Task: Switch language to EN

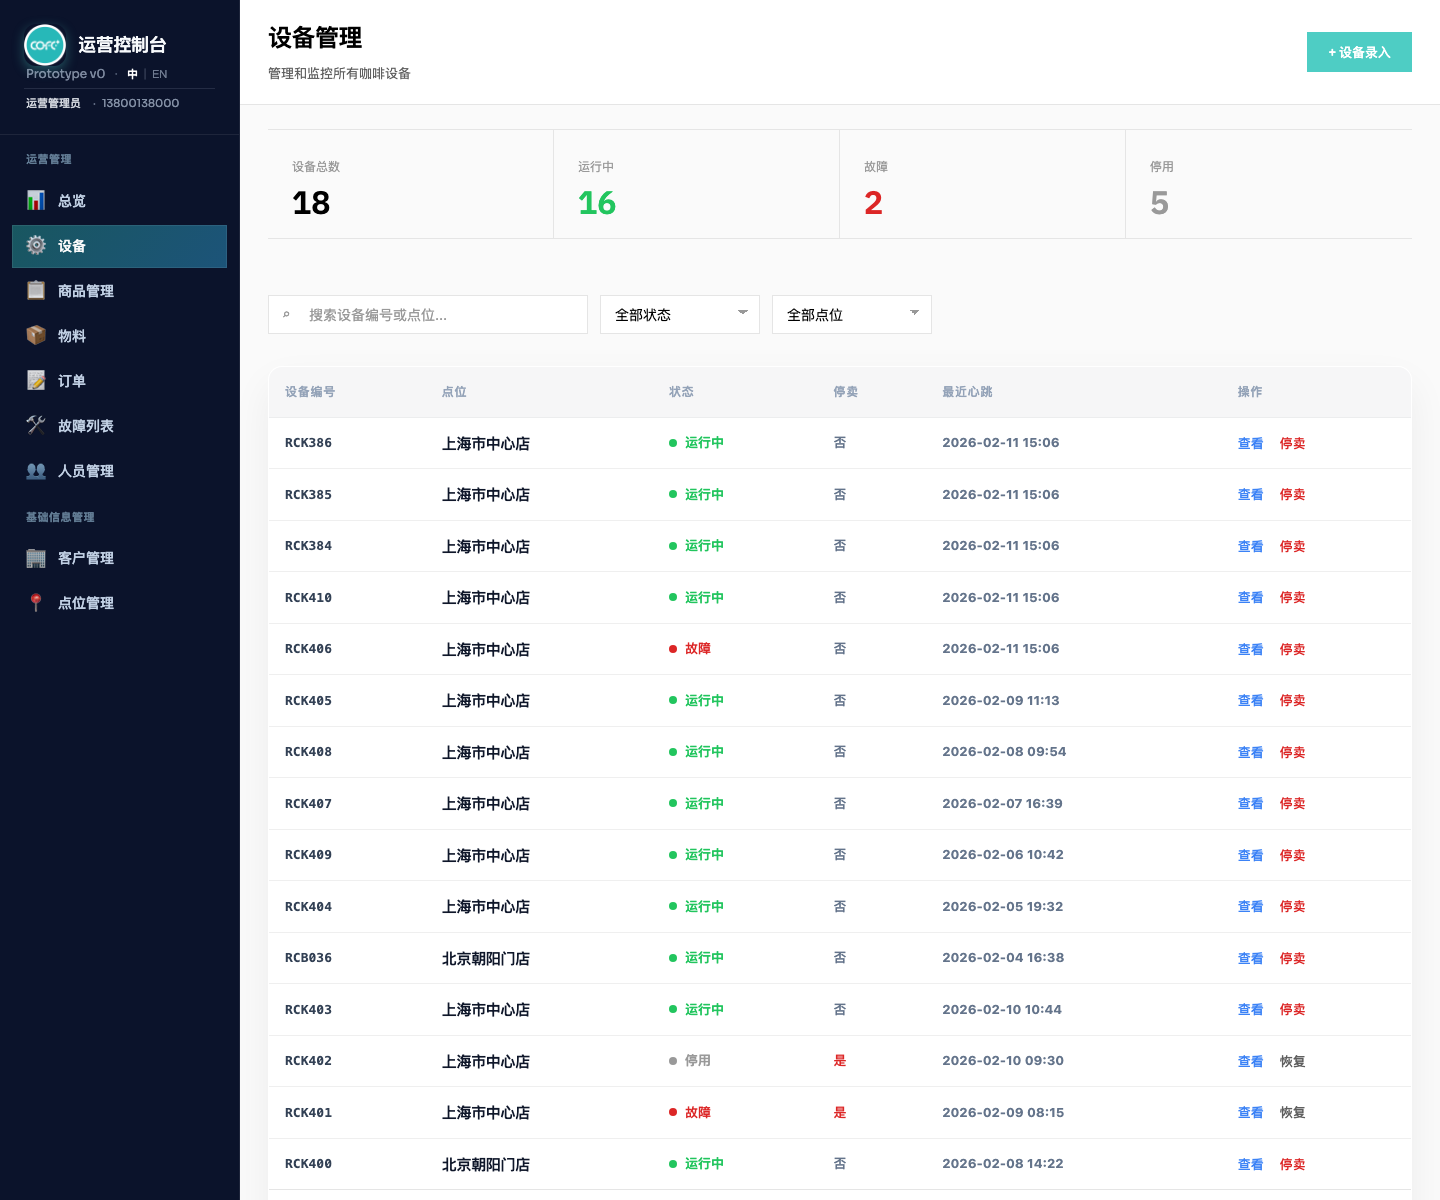Action: coord(159,74)
